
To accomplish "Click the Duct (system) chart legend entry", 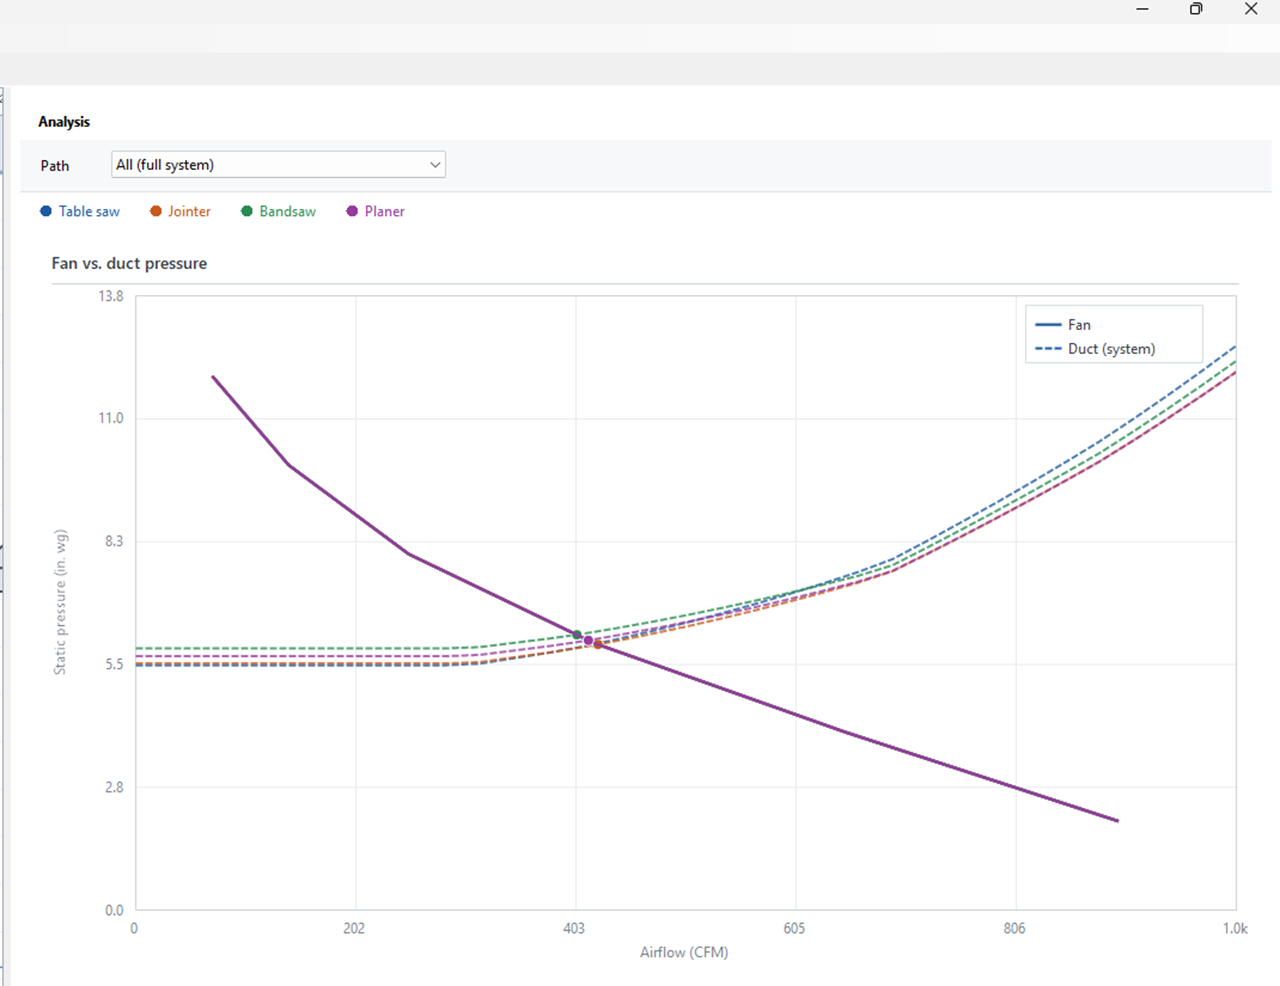I will [x=1095, y=349].
